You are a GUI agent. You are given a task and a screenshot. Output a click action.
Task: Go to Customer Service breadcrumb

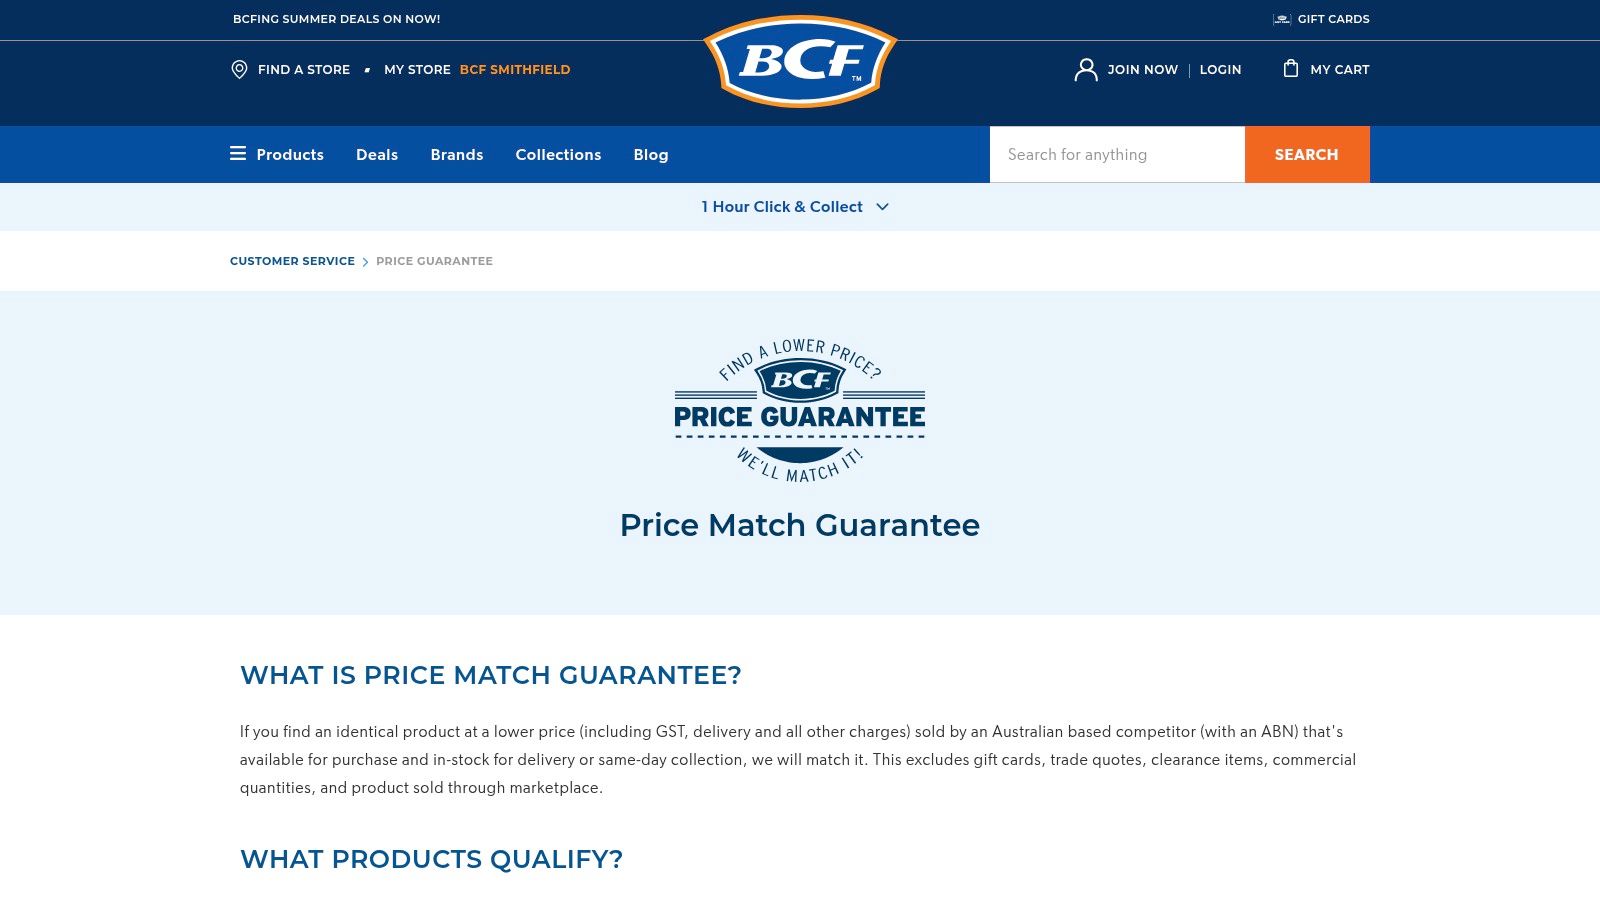(292, 261)
